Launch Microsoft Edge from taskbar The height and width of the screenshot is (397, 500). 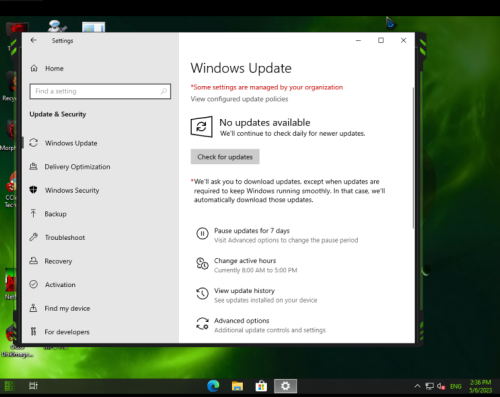pos(213,386)
